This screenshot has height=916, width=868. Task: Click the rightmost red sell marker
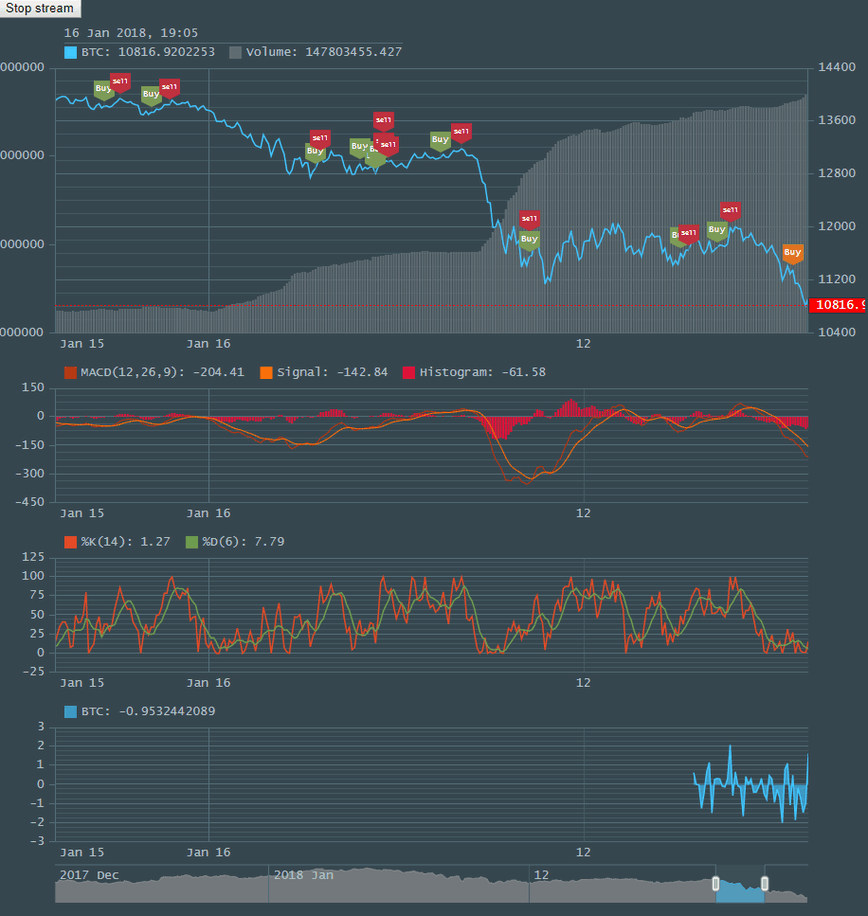(x=730, y=211)
